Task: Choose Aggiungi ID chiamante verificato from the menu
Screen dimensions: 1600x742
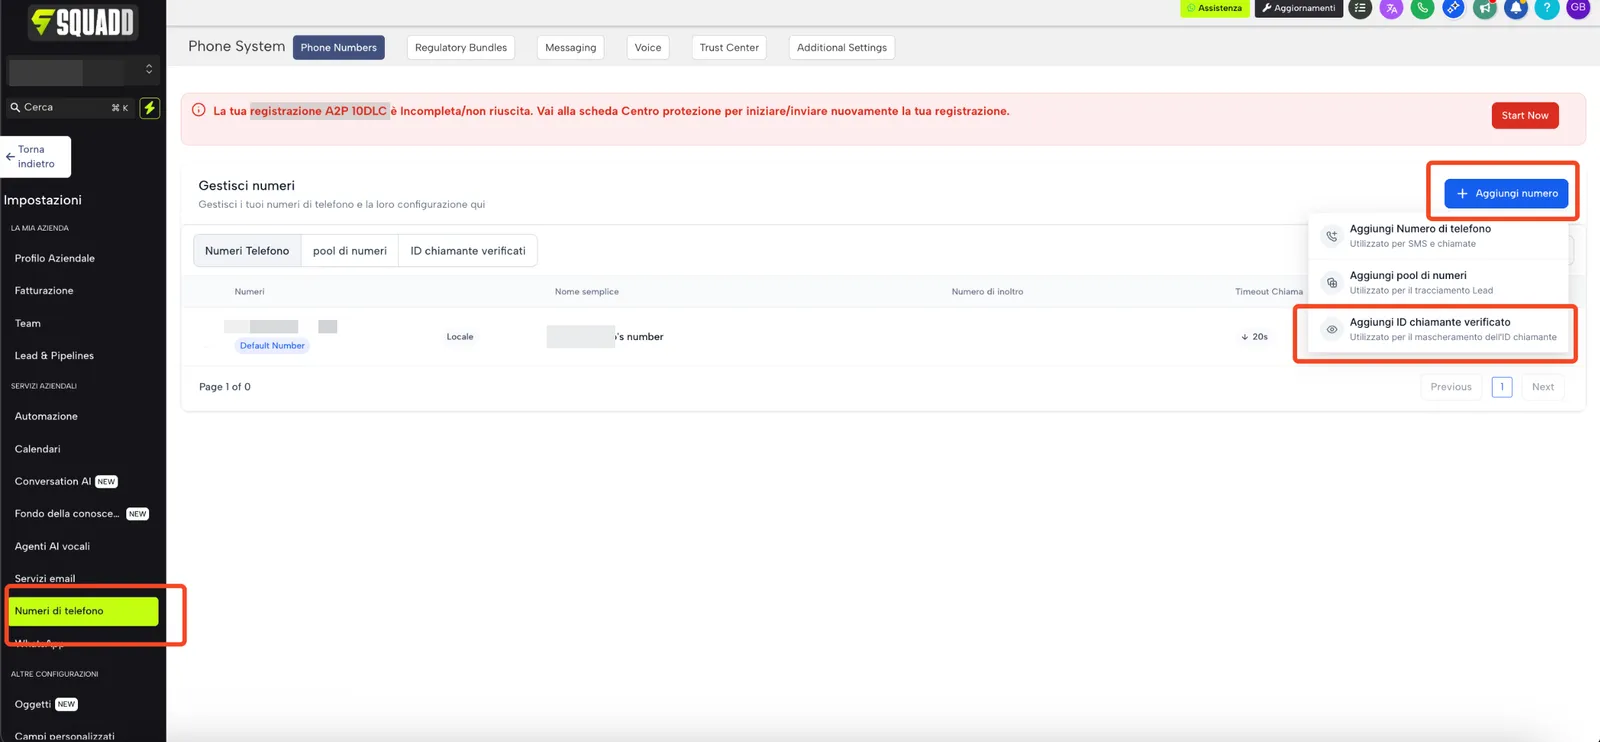Action: pos(1438,329)
